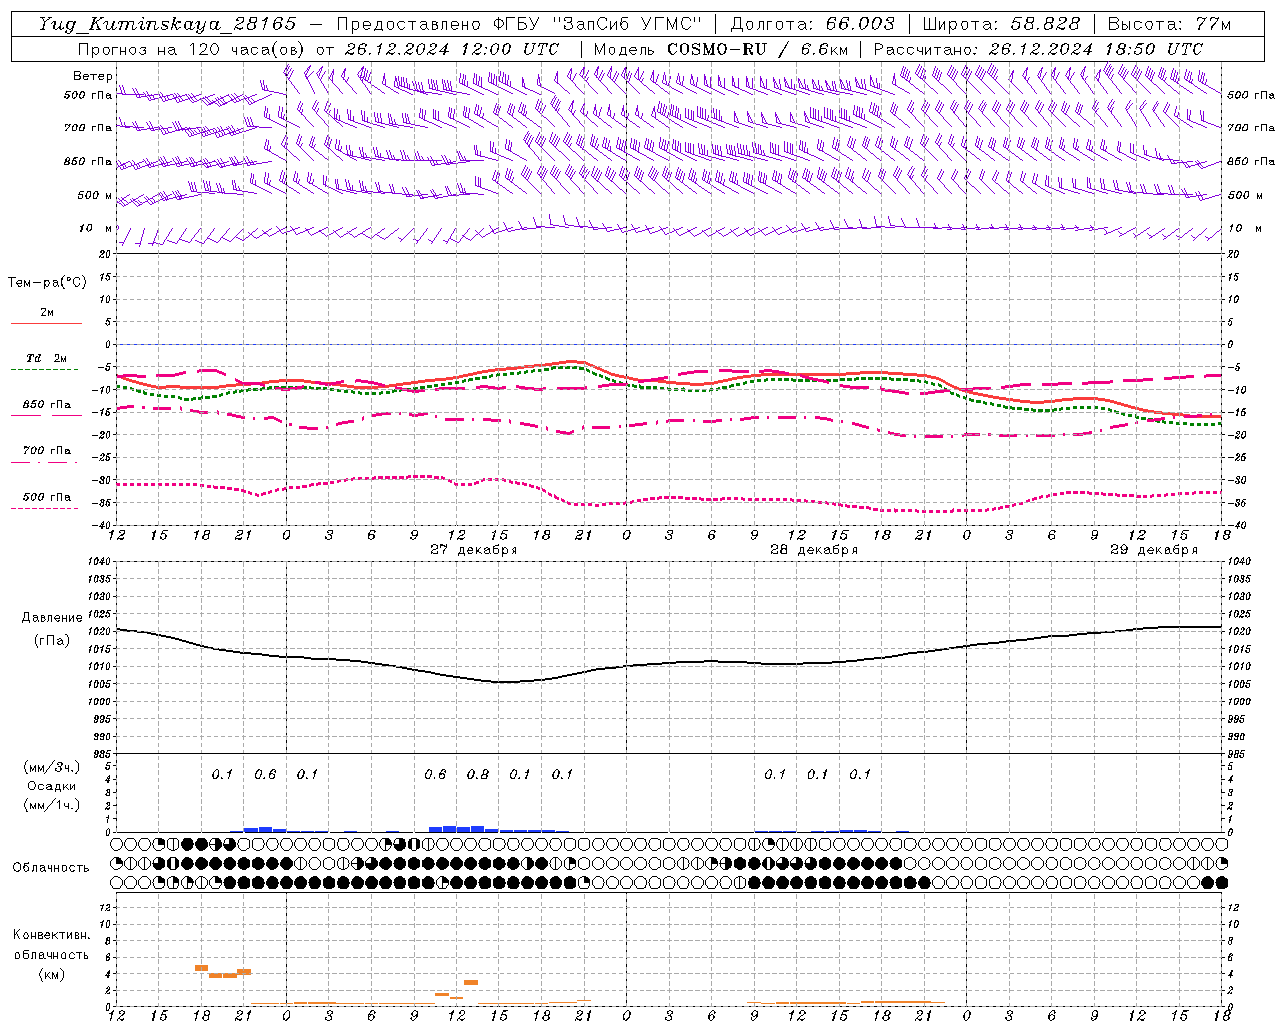This screenshot has height=1024, width=1280.
Task: Click the 29 декабря date label
Action: (1153, 550)
